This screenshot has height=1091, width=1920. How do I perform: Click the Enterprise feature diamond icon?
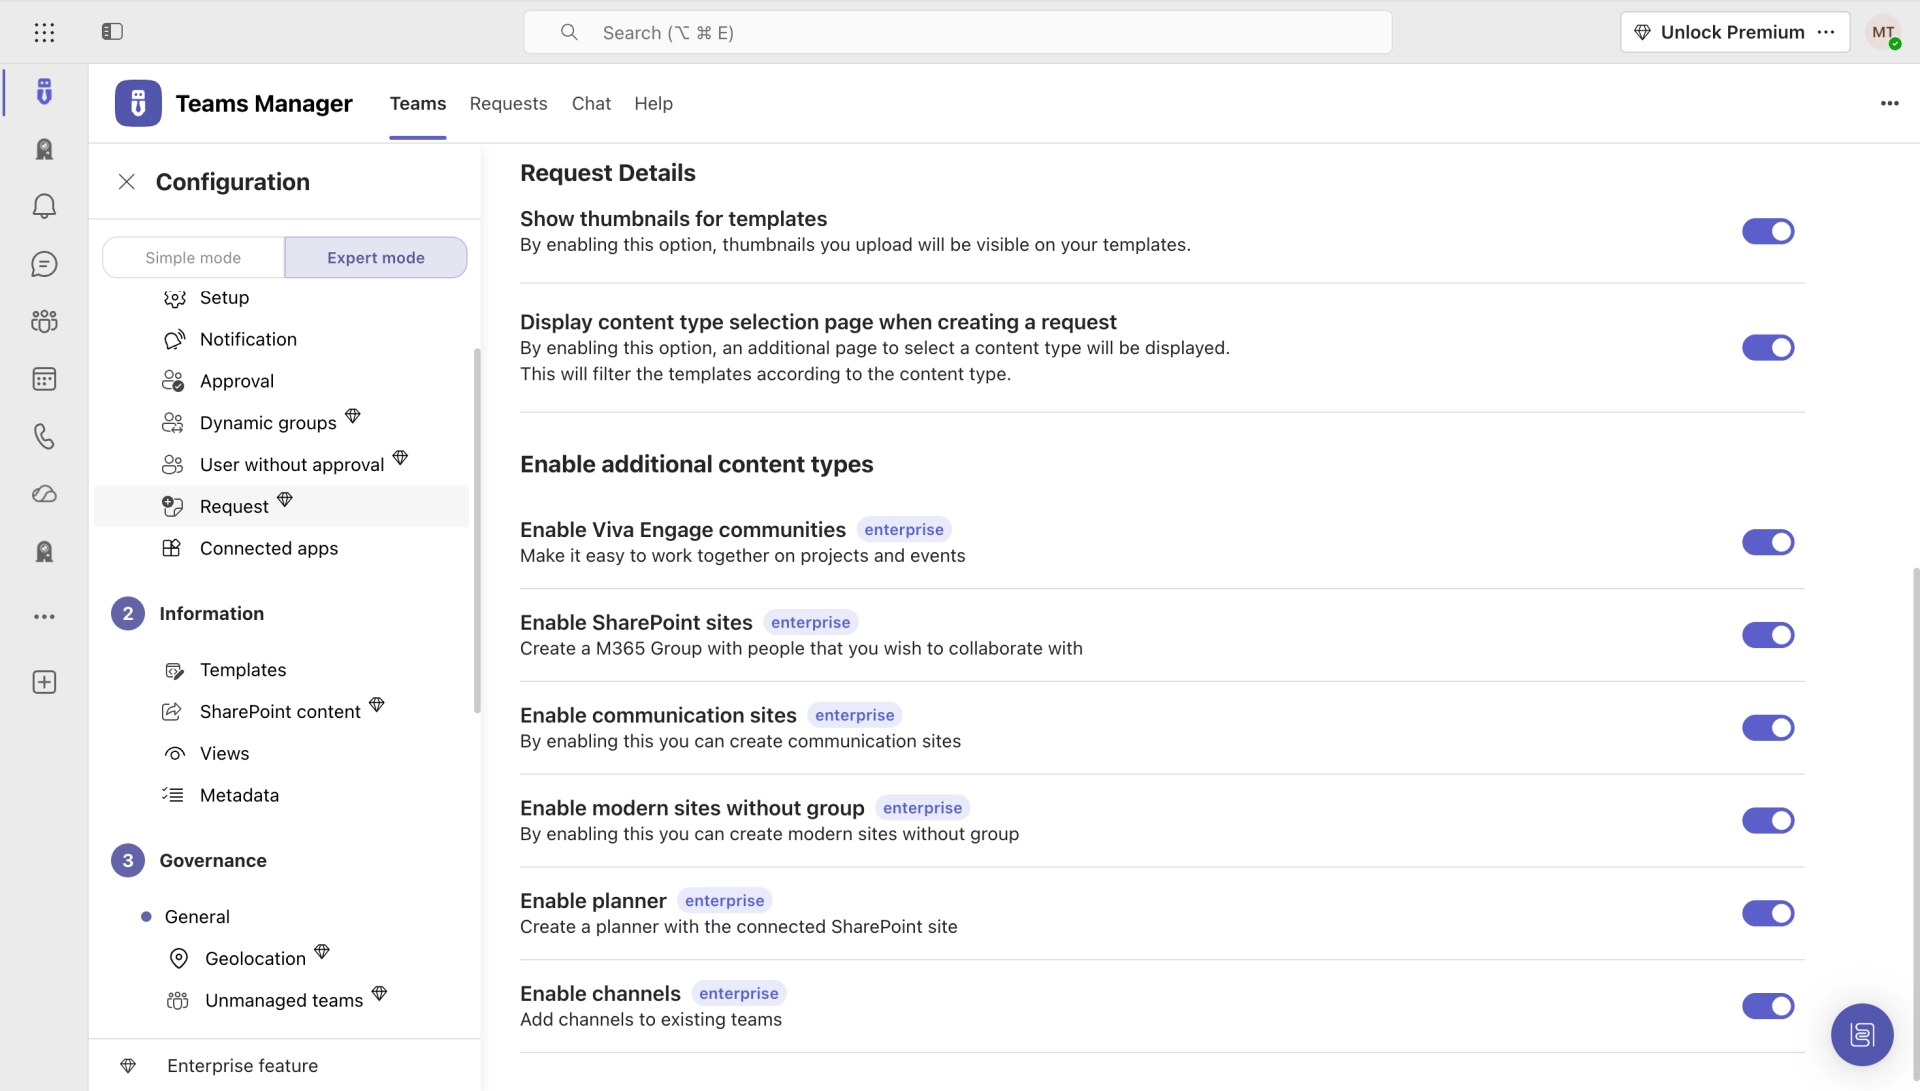128,1066
